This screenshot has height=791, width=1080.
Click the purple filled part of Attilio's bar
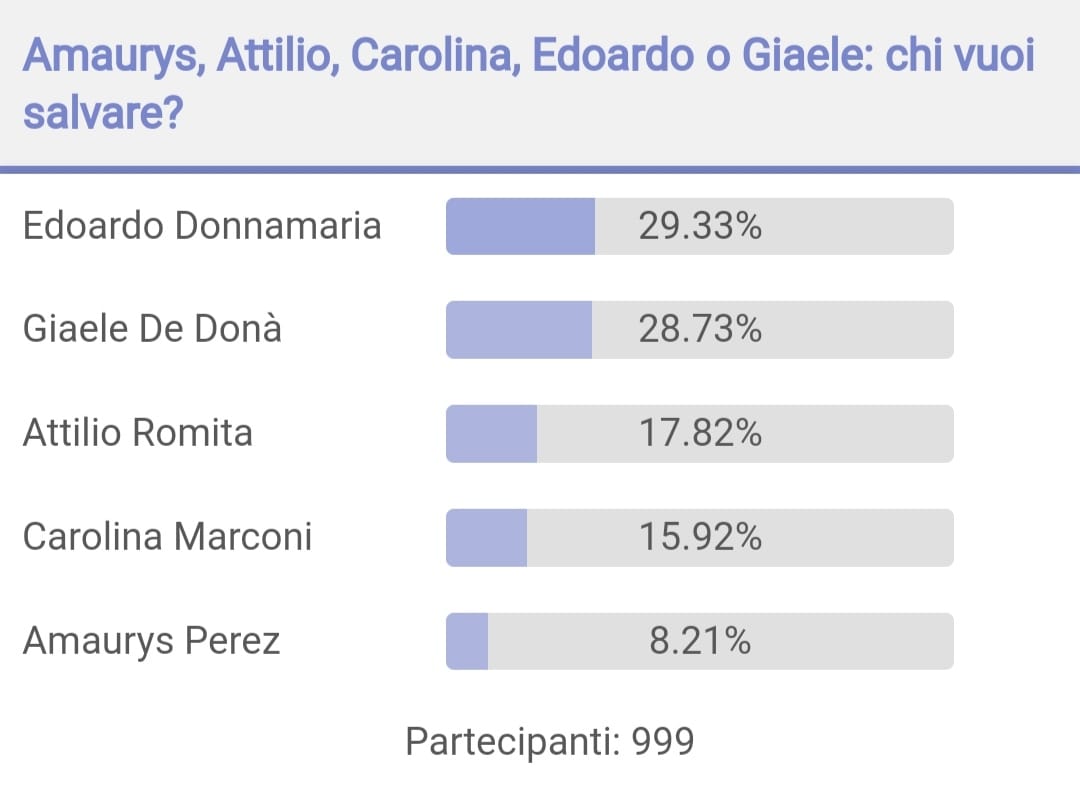pyautogui.click(x=491, y=433)
